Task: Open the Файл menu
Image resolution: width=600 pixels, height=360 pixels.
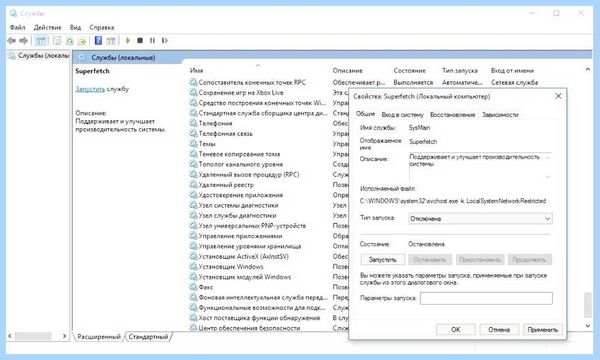Action: pos(18,28)
